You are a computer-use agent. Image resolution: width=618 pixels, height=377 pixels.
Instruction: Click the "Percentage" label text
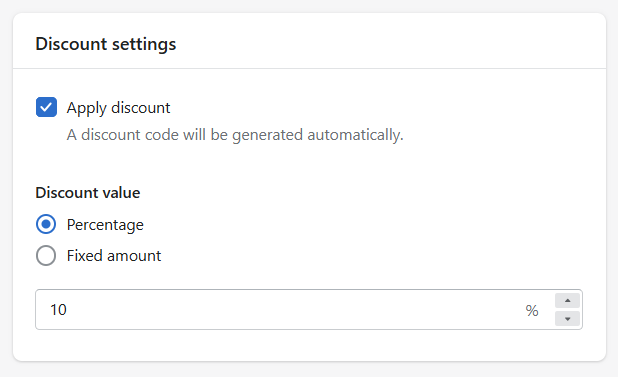tap(105, 225)
